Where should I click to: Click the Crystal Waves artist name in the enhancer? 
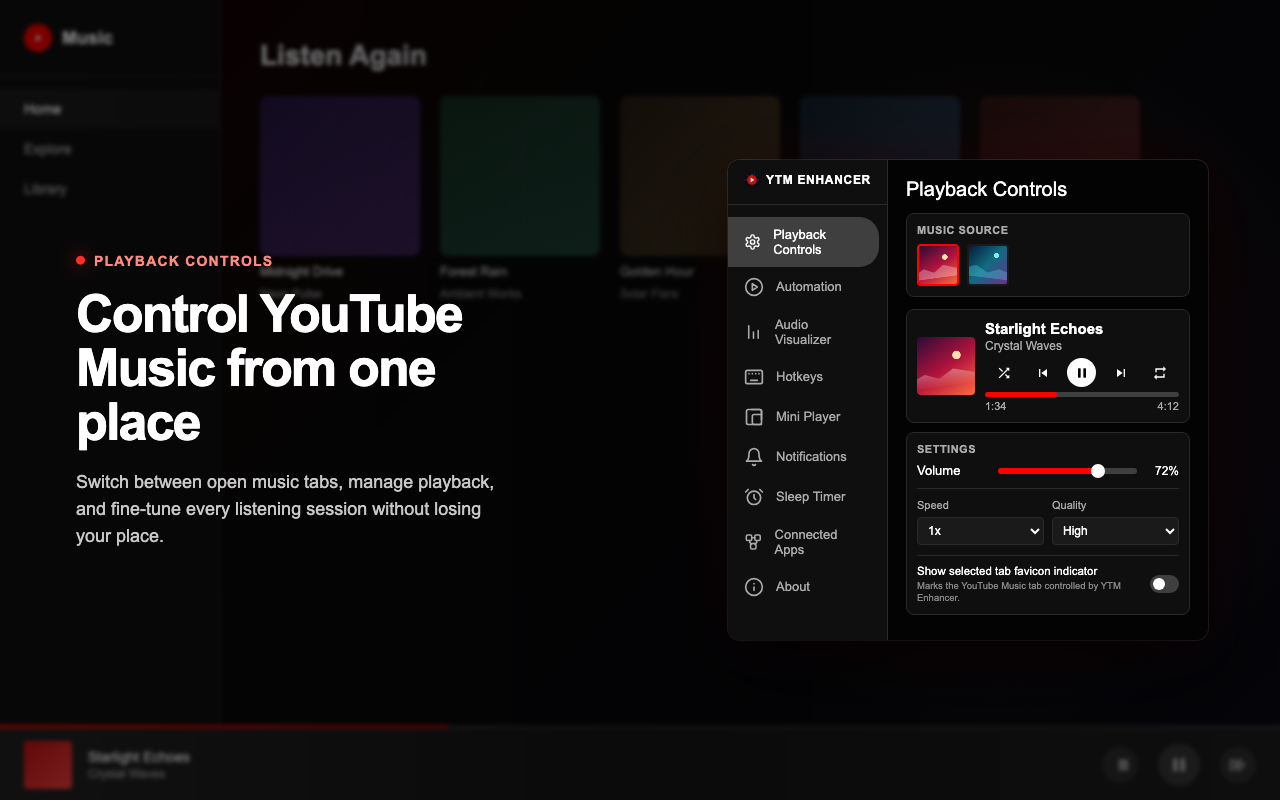tap(1023, 346)
